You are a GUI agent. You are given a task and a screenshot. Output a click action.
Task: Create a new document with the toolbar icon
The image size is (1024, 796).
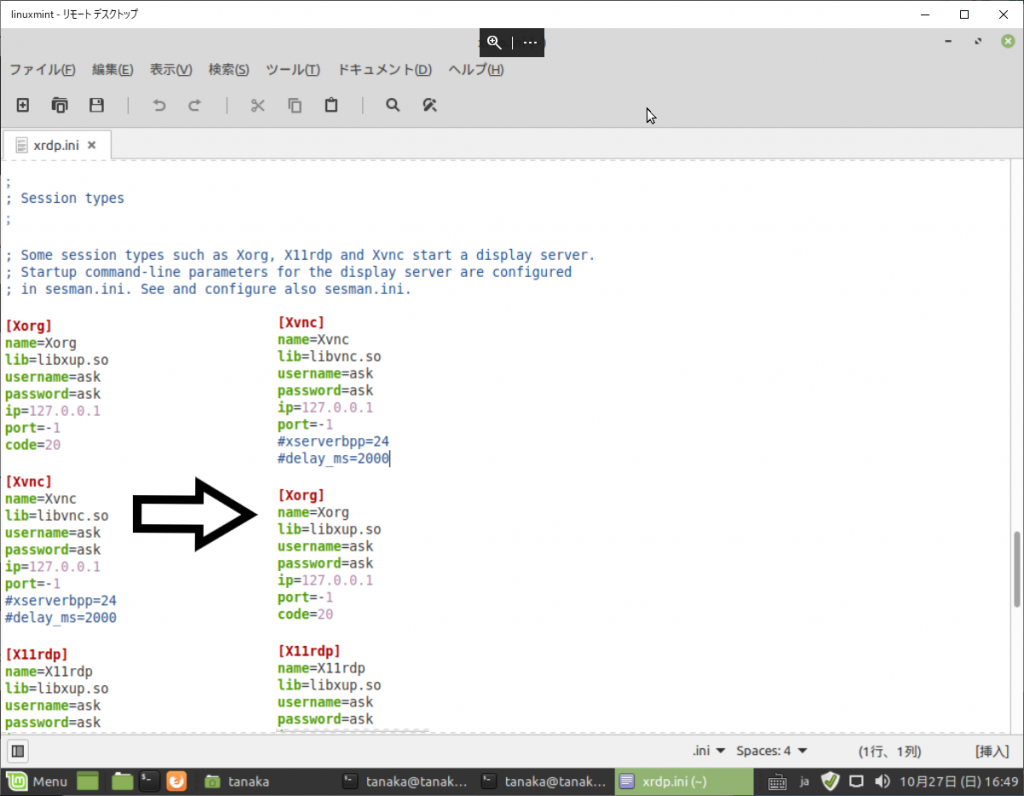pos(23,105)
